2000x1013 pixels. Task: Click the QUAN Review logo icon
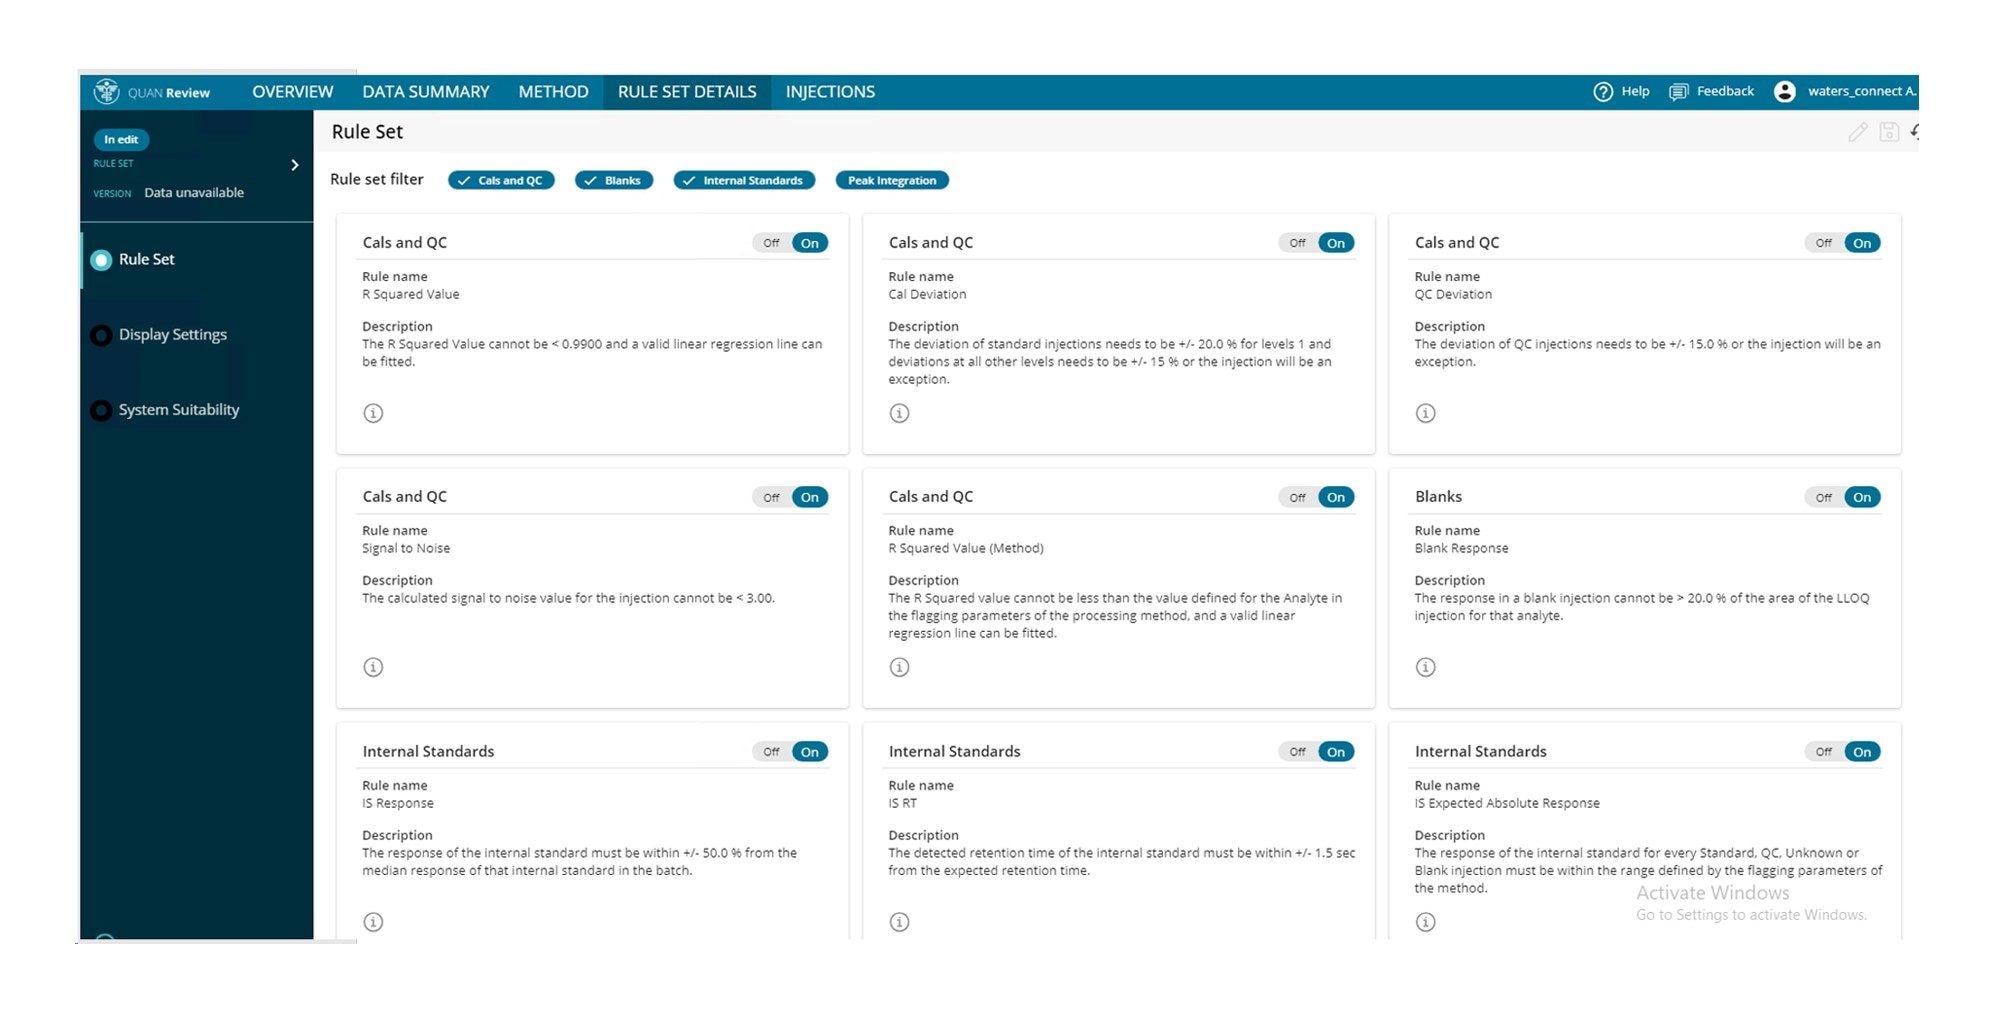[x=106, y=91]
